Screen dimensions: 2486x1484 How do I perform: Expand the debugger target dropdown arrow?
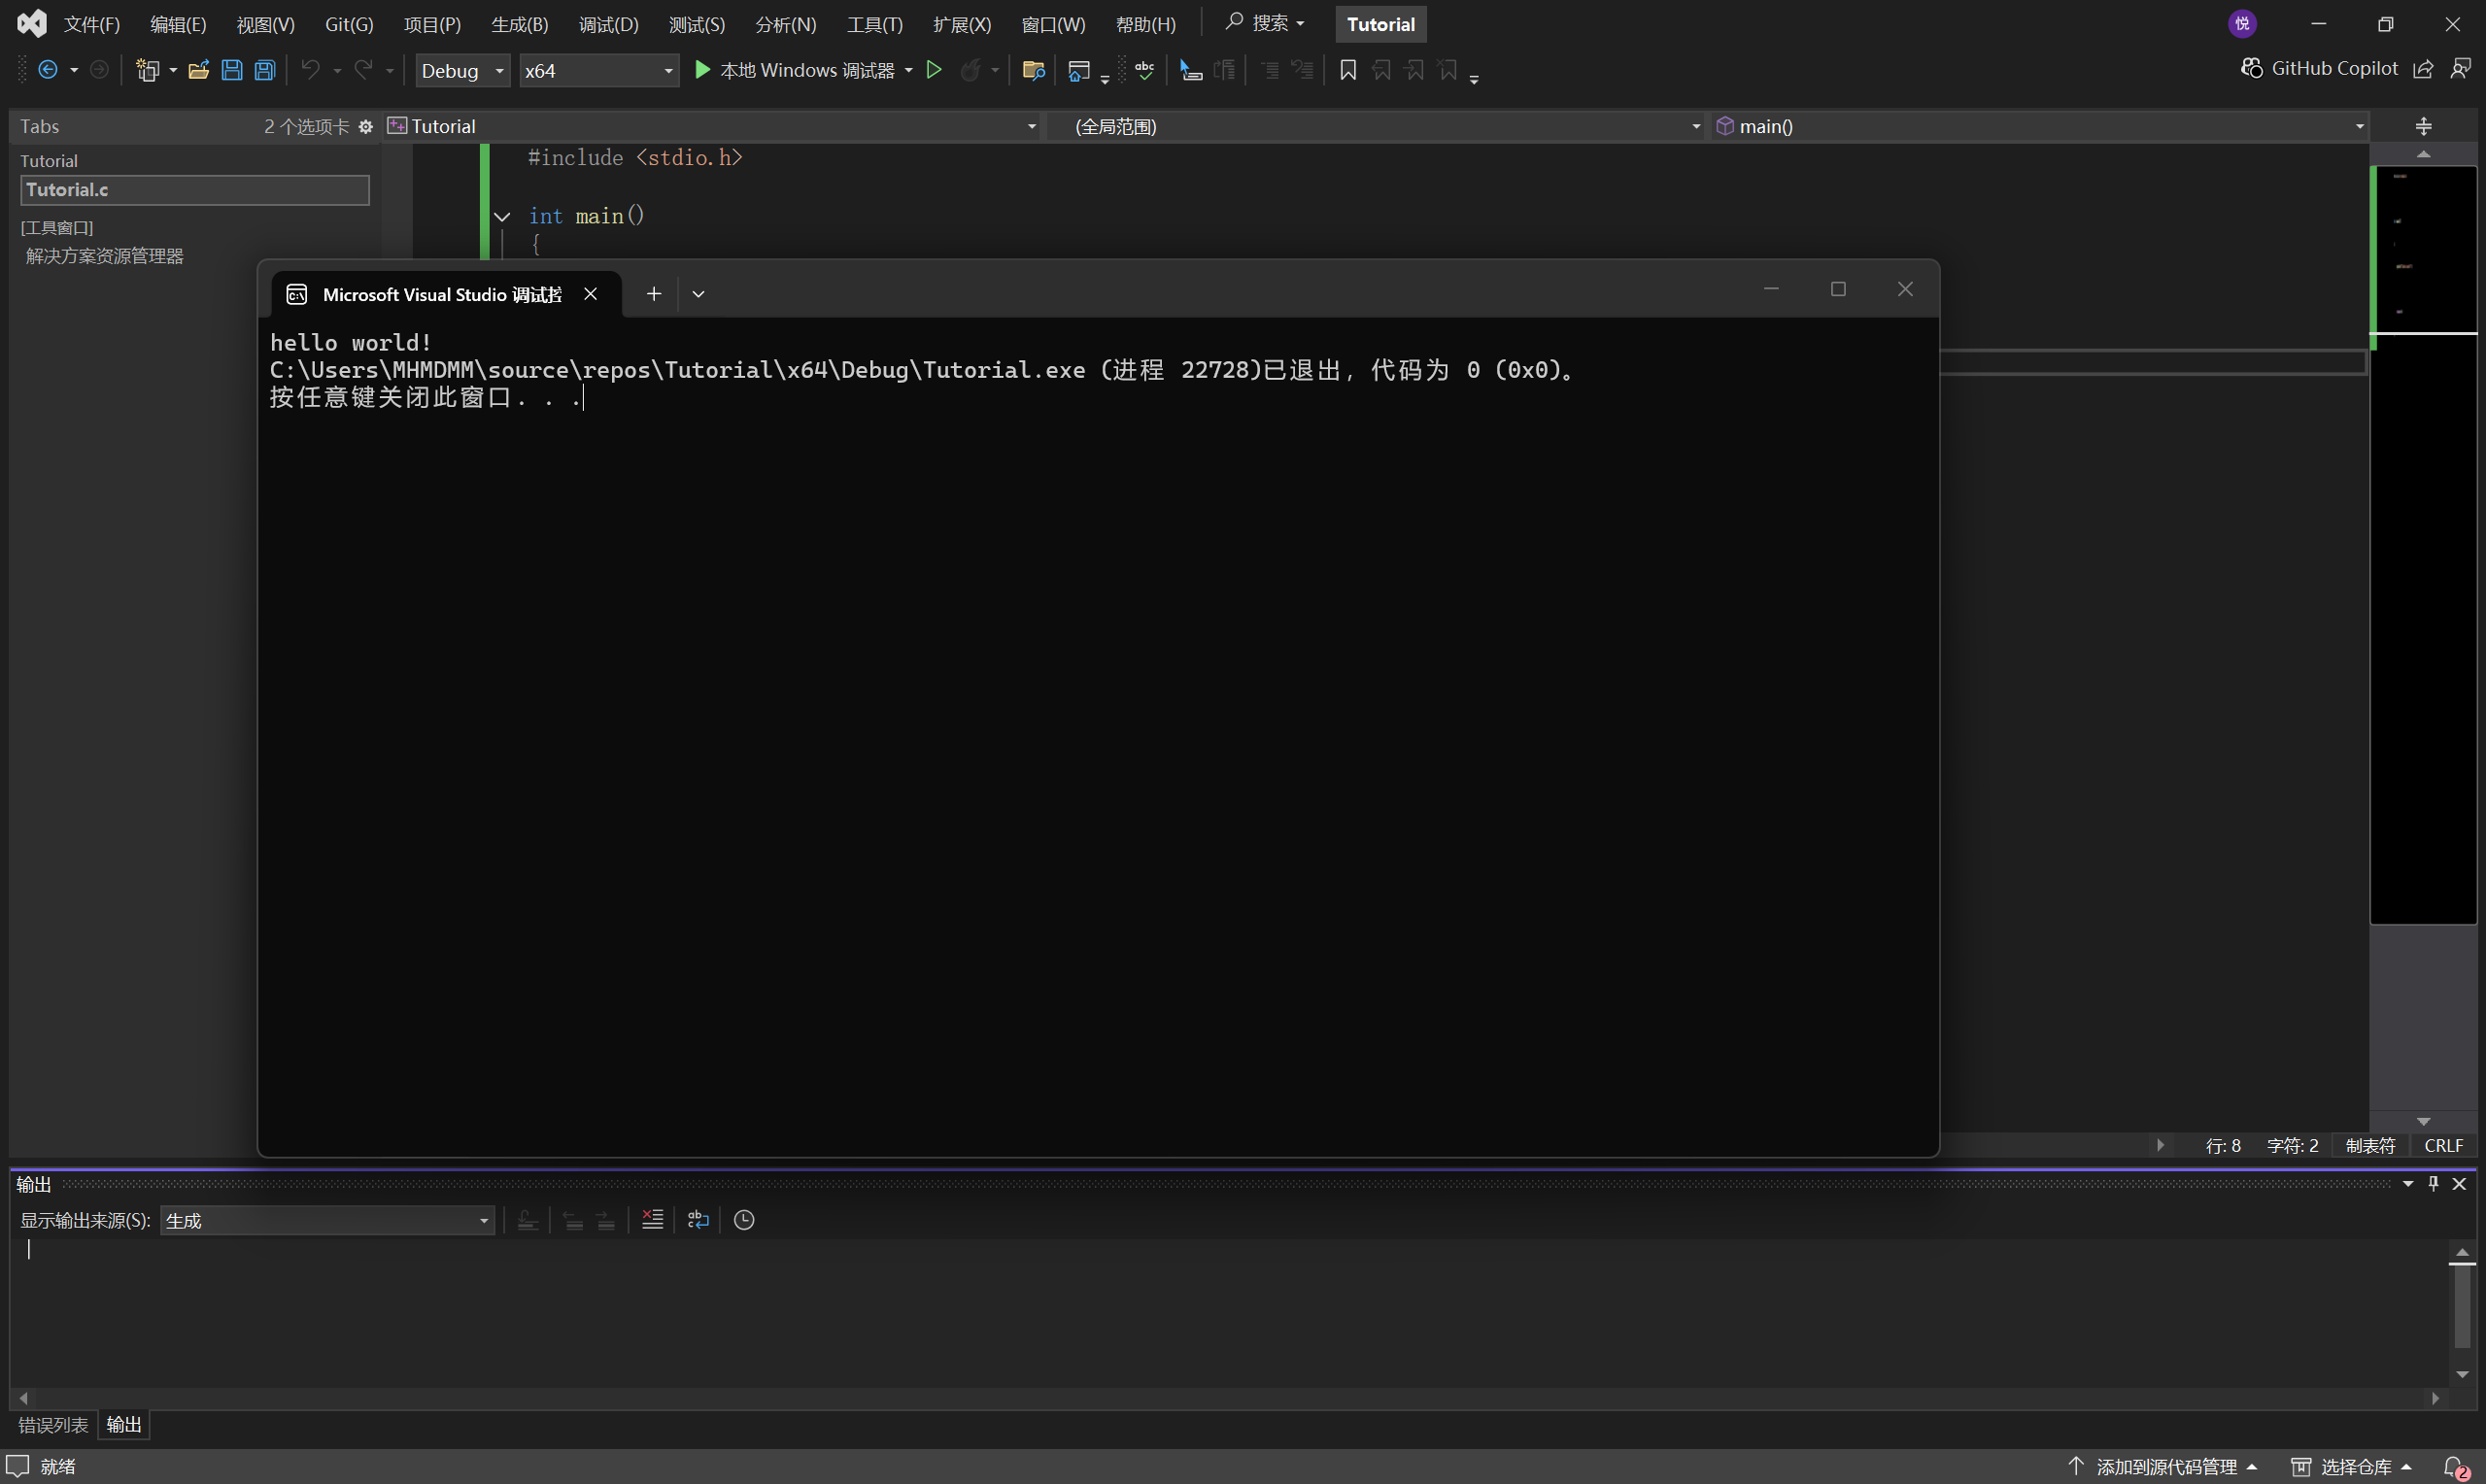[908, 70]
